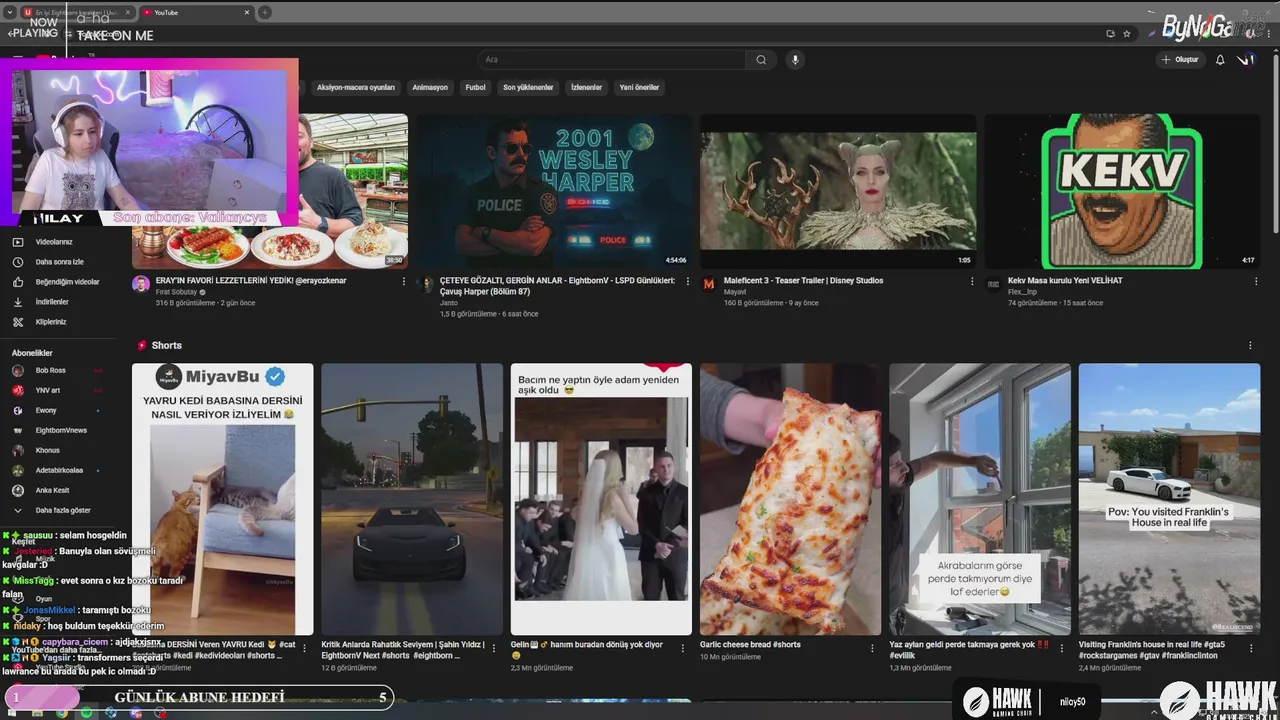This screenshot has width=1280, height=720.
Task: Open Ewony subscription channel
Action: [46, 410]
